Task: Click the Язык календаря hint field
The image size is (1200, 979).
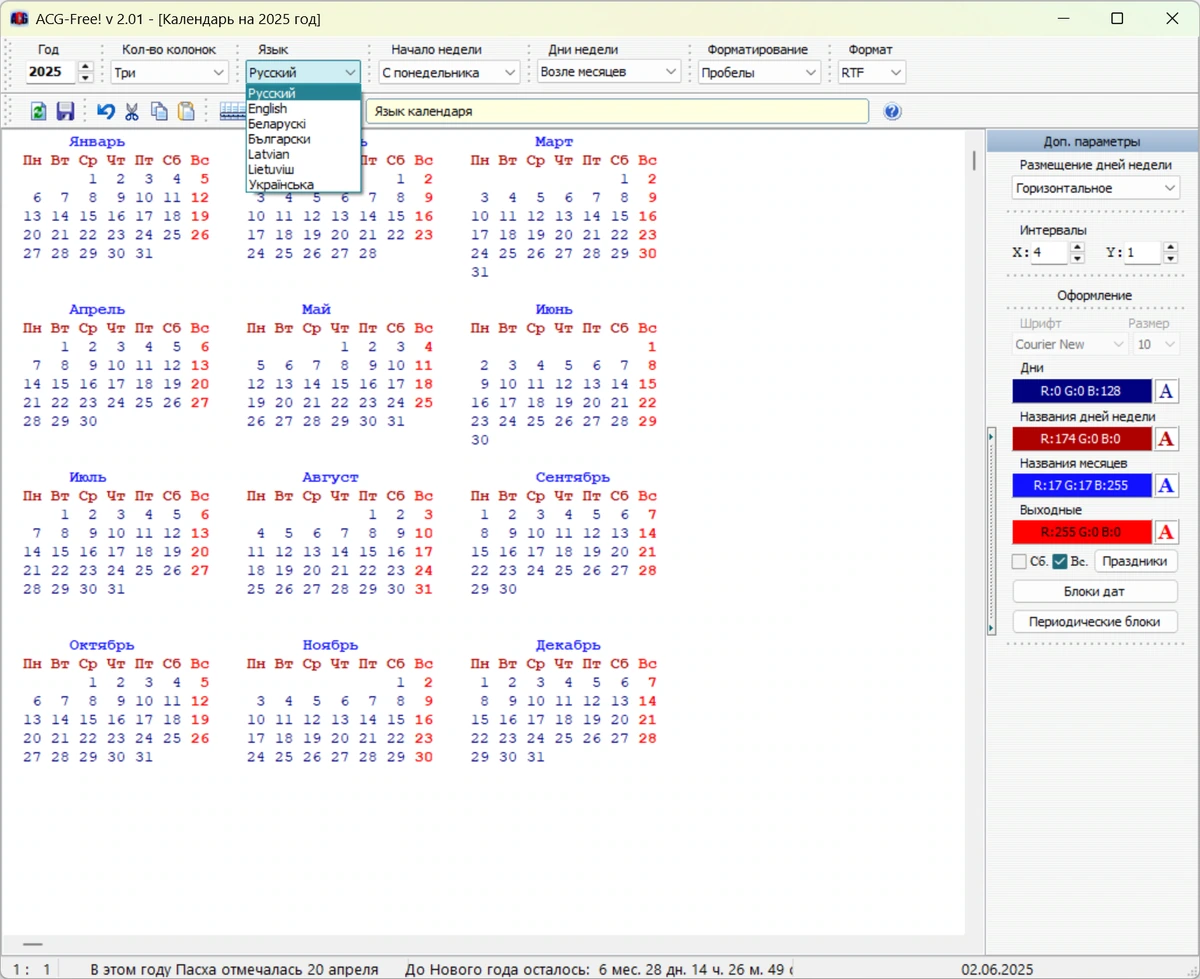Action: pos(617,112)
